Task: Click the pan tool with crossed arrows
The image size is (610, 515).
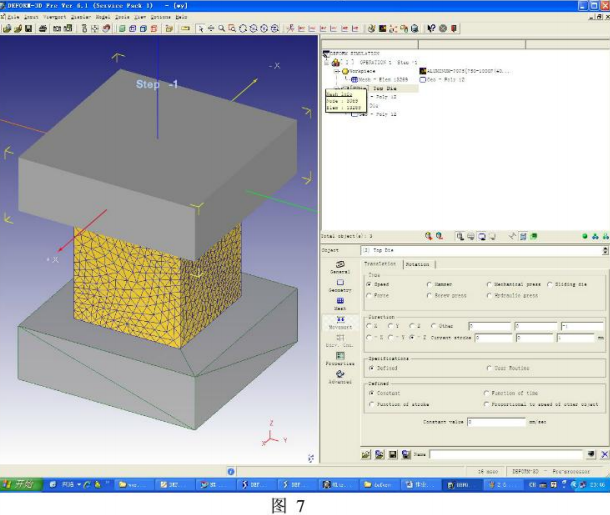Action: tap(211, 28)
